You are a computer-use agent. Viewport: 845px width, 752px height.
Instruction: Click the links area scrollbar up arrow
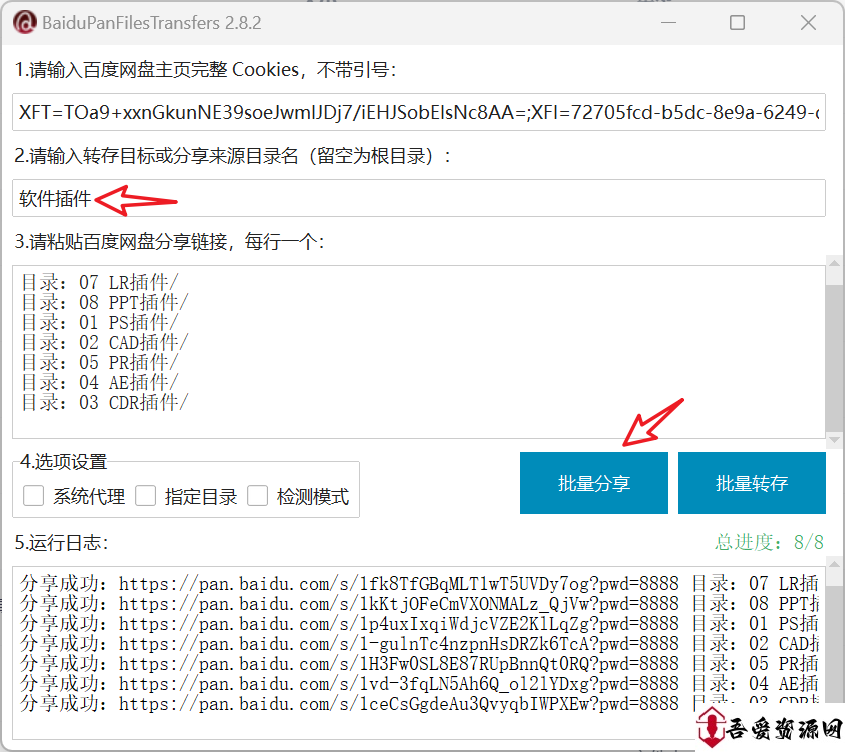834,264
